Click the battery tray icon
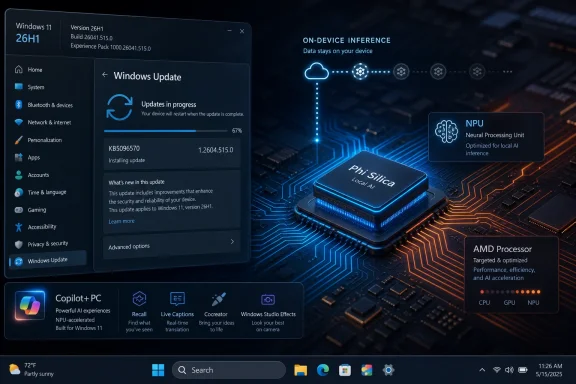This screenshot has height=384, width=576. click(523, 370)
